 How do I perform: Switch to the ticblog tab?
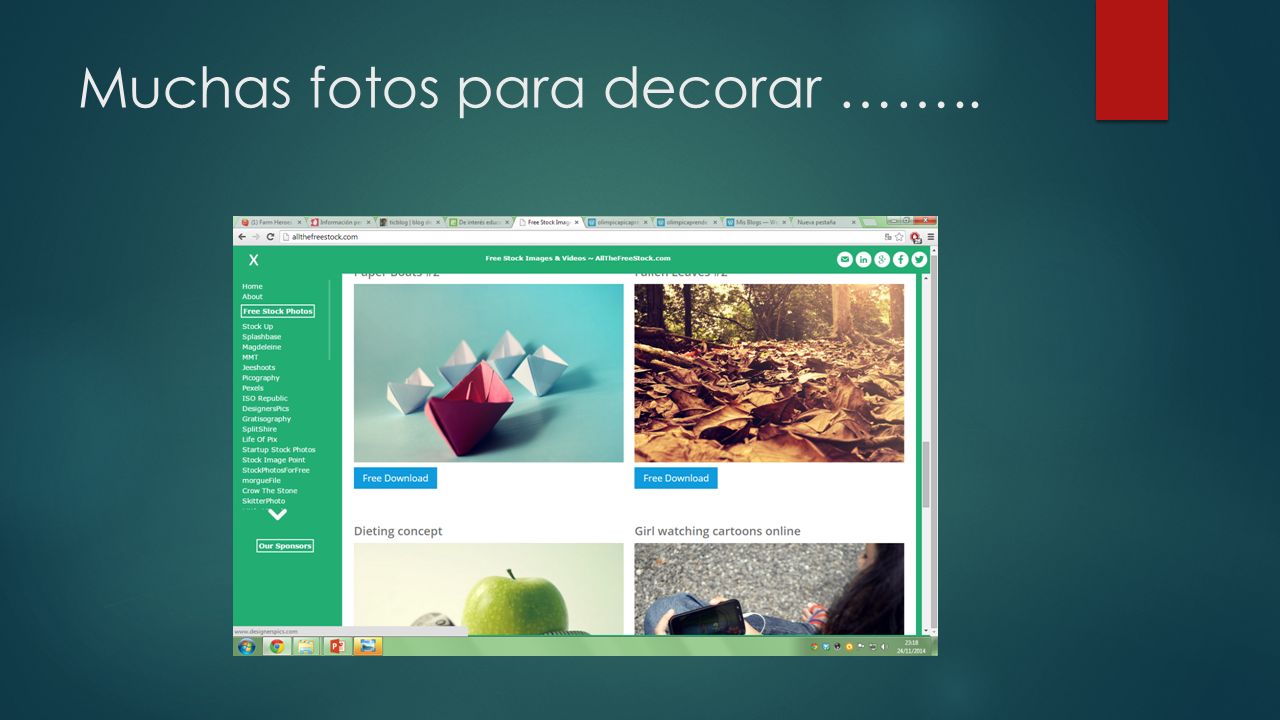(409, 222)
